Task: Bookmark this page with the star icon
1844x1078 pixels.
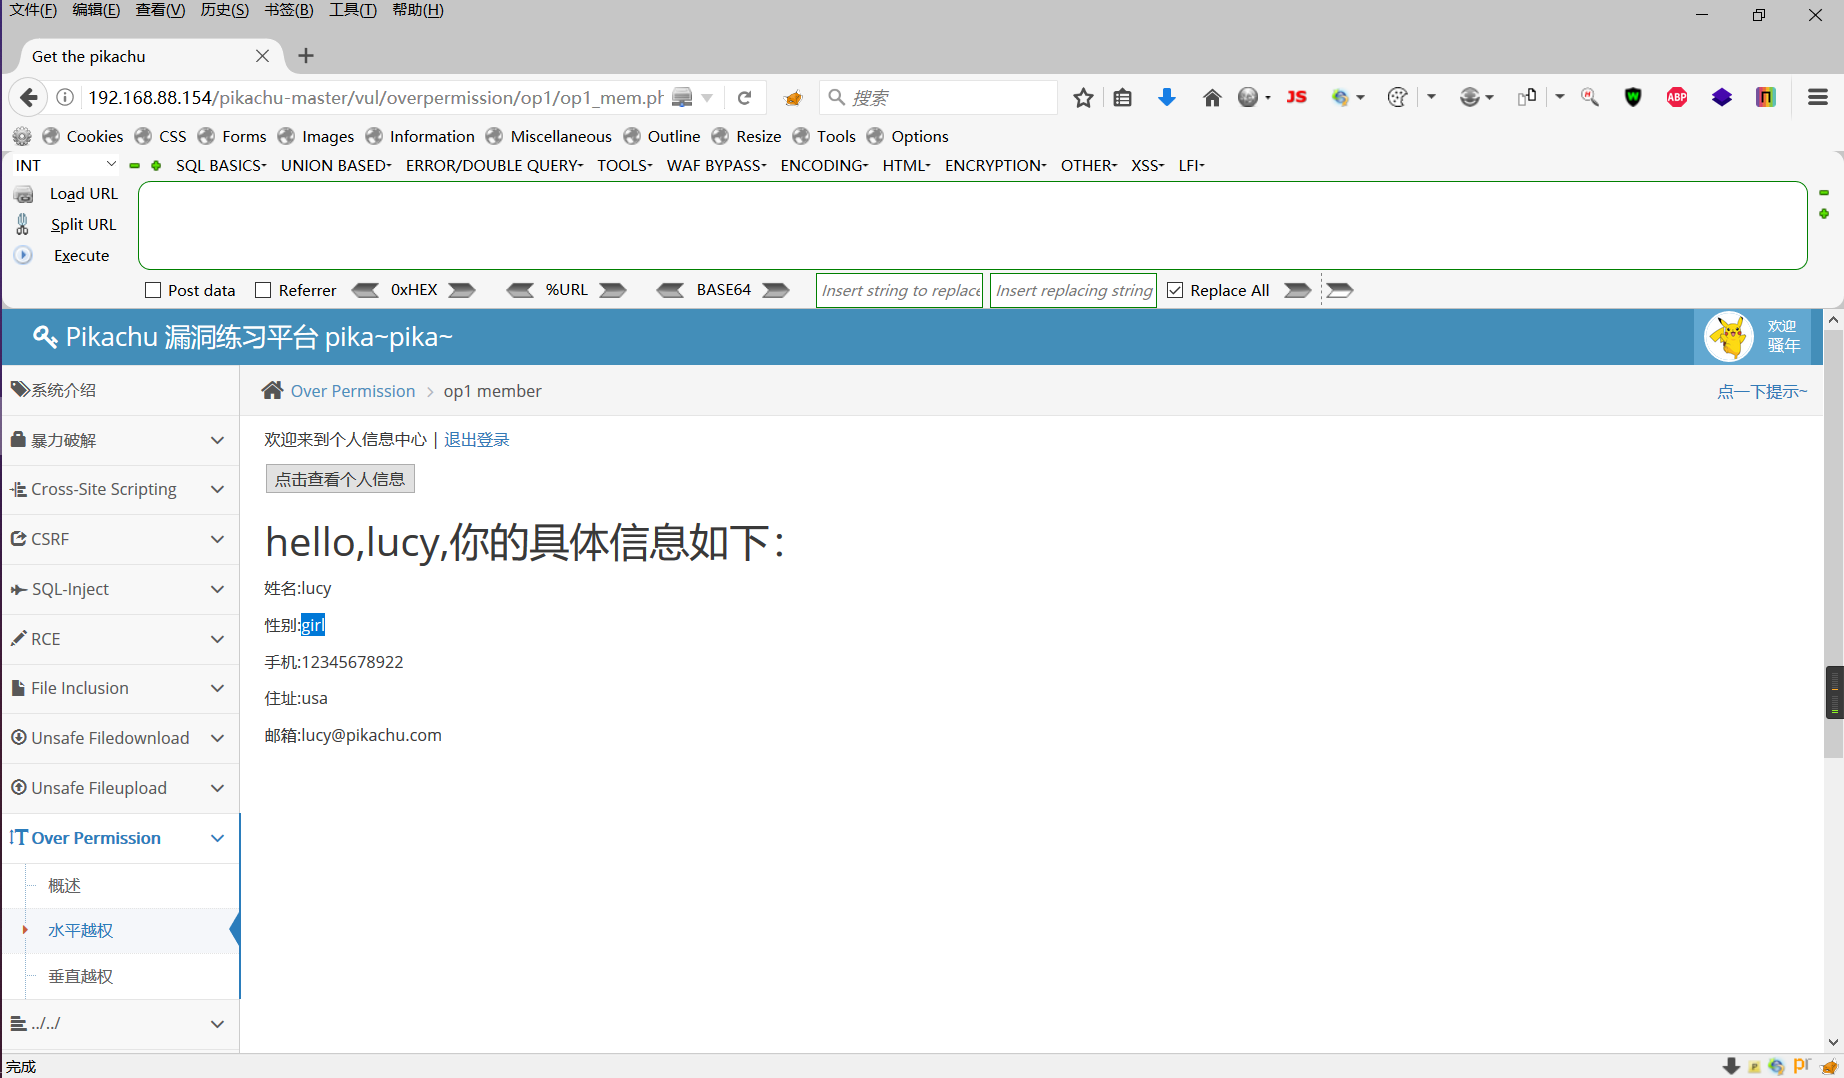Action: coord(1083,97)
